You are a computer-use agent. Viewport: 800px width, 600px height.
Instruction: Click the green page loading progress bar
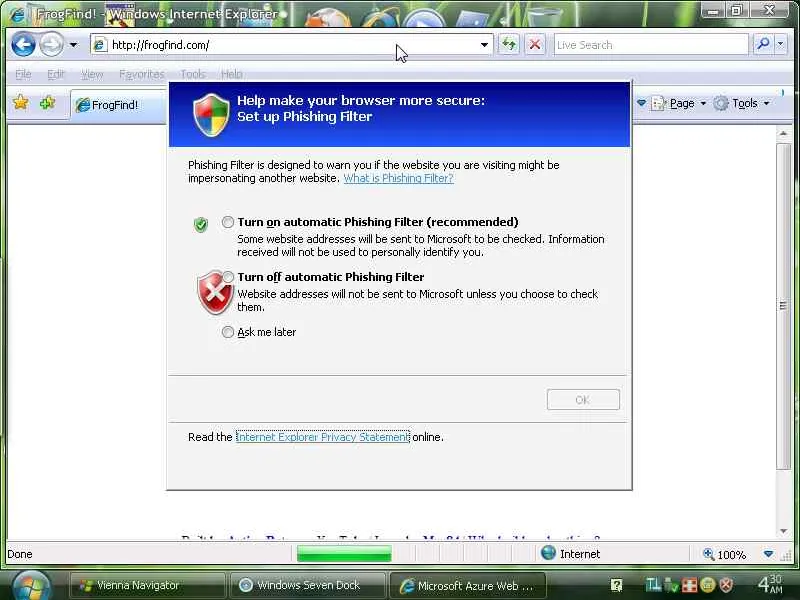(344, 554)
